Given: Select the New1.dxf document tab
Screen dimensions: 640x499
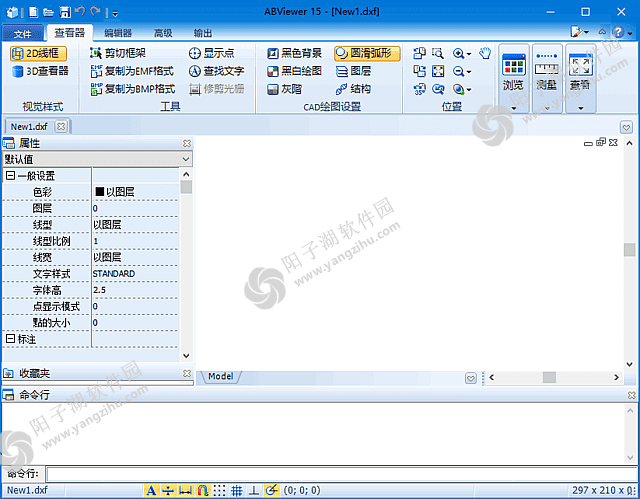Looking at the screenshot, I should [x=29, y=126].
